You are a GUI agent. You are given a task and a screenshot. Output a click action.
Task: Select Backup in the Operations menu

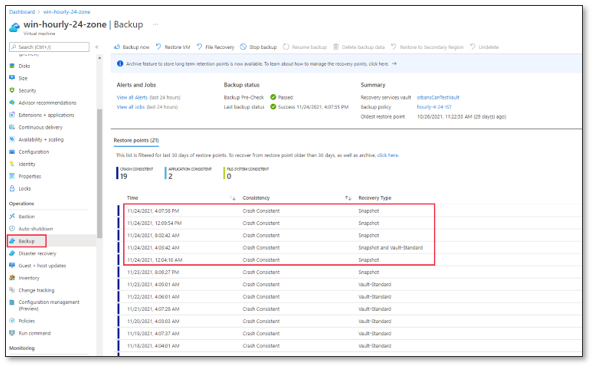pyautogui.click(x=26, y=241)
